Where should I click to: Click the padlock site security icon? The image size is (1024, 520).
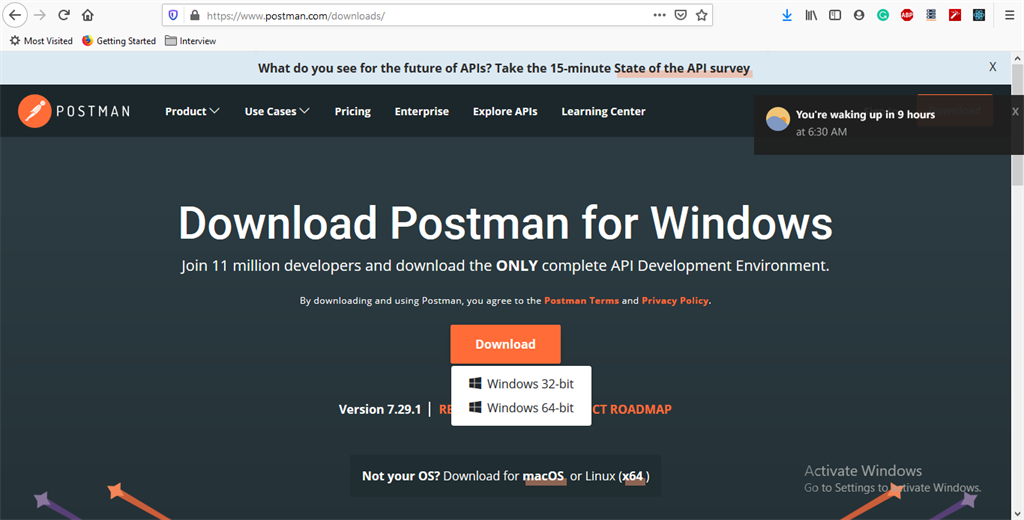click(194, 15)
